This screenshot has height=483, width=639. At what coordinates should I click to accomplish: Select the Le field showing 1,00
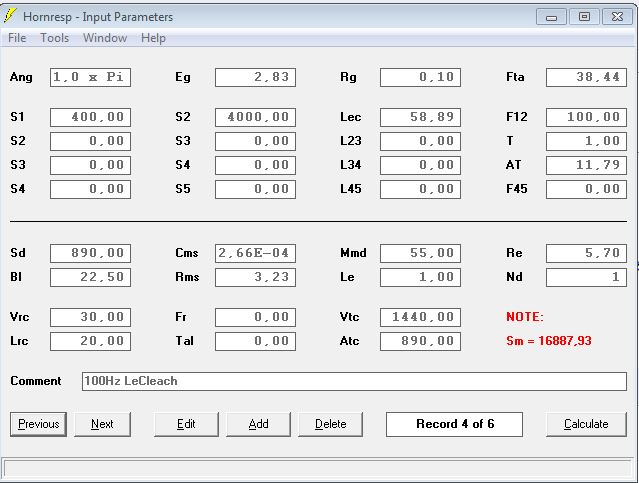(x=421, y=278)
